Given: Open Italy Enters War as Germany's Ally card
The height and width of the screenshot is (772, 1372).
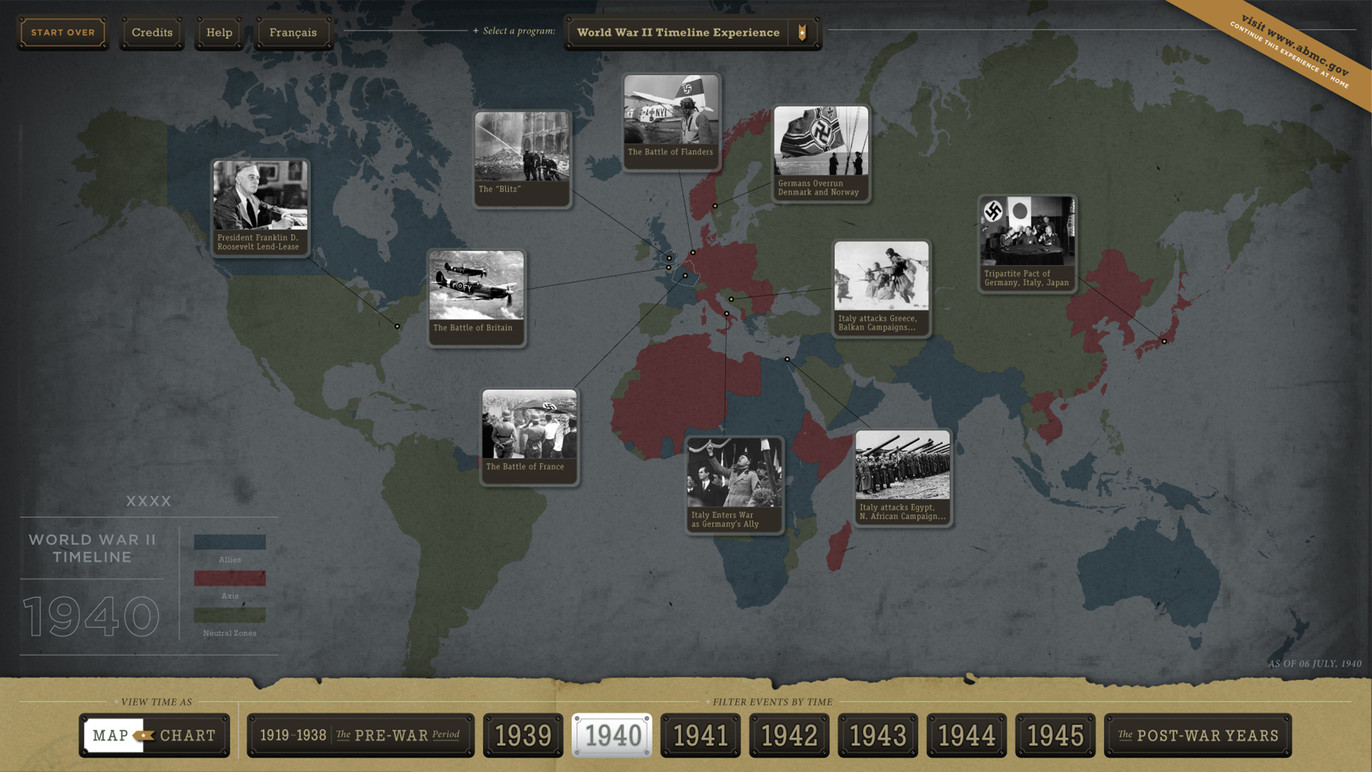Looking at the screenshot, I should click(735, 485).
